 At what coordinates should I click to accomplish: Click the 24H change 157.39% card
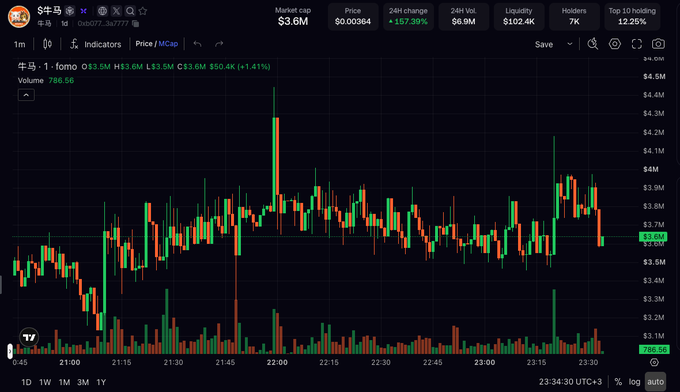[408, 16]
